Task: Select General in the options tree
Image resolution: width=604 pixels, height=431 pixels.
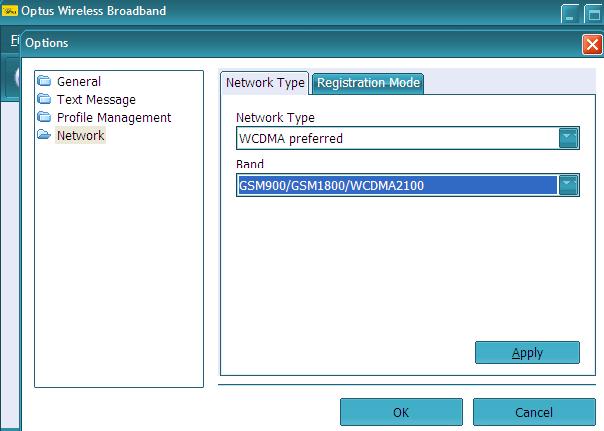Action: (79, 81)
